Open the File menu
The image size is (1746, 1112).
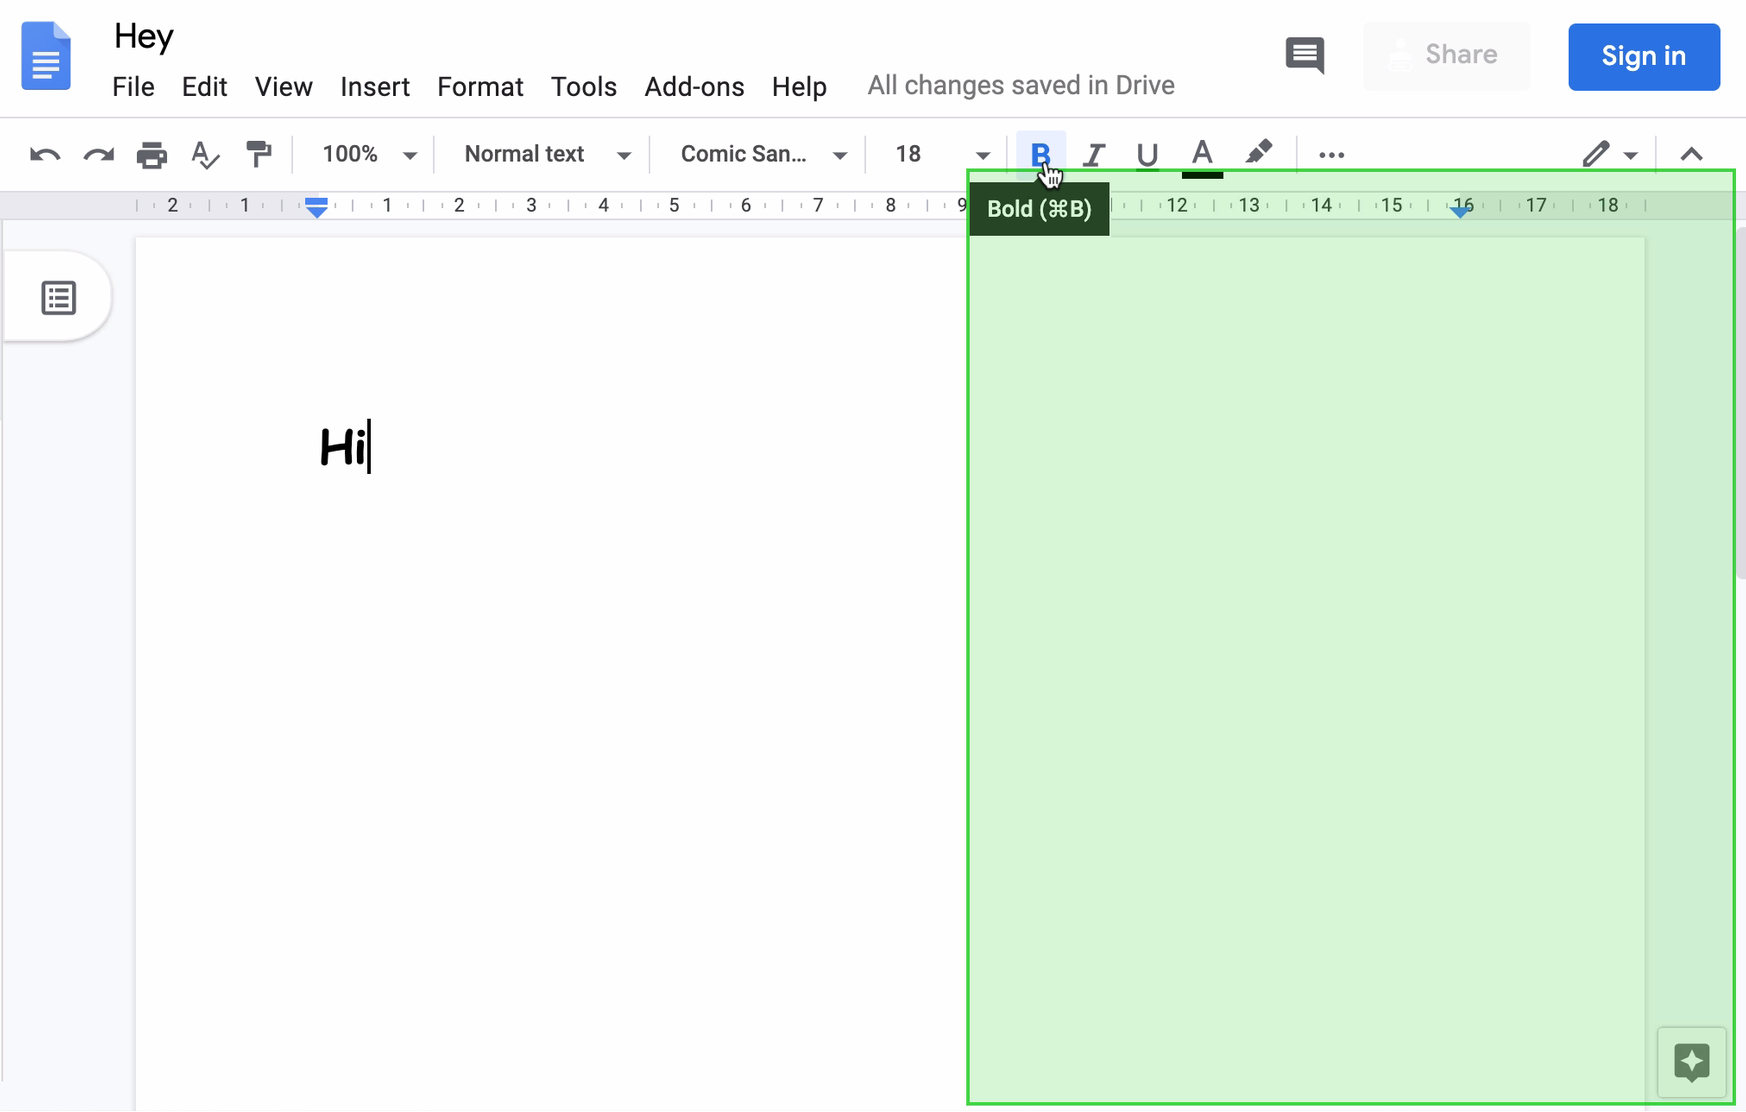133,87
